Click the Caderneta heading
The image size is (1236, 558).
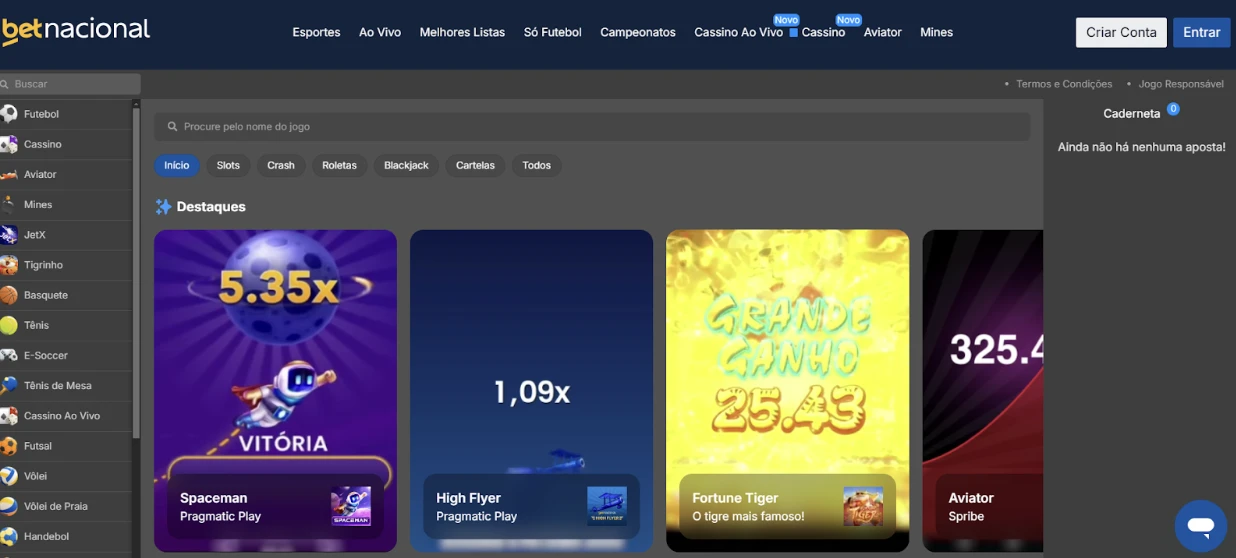coord(1131,114)
